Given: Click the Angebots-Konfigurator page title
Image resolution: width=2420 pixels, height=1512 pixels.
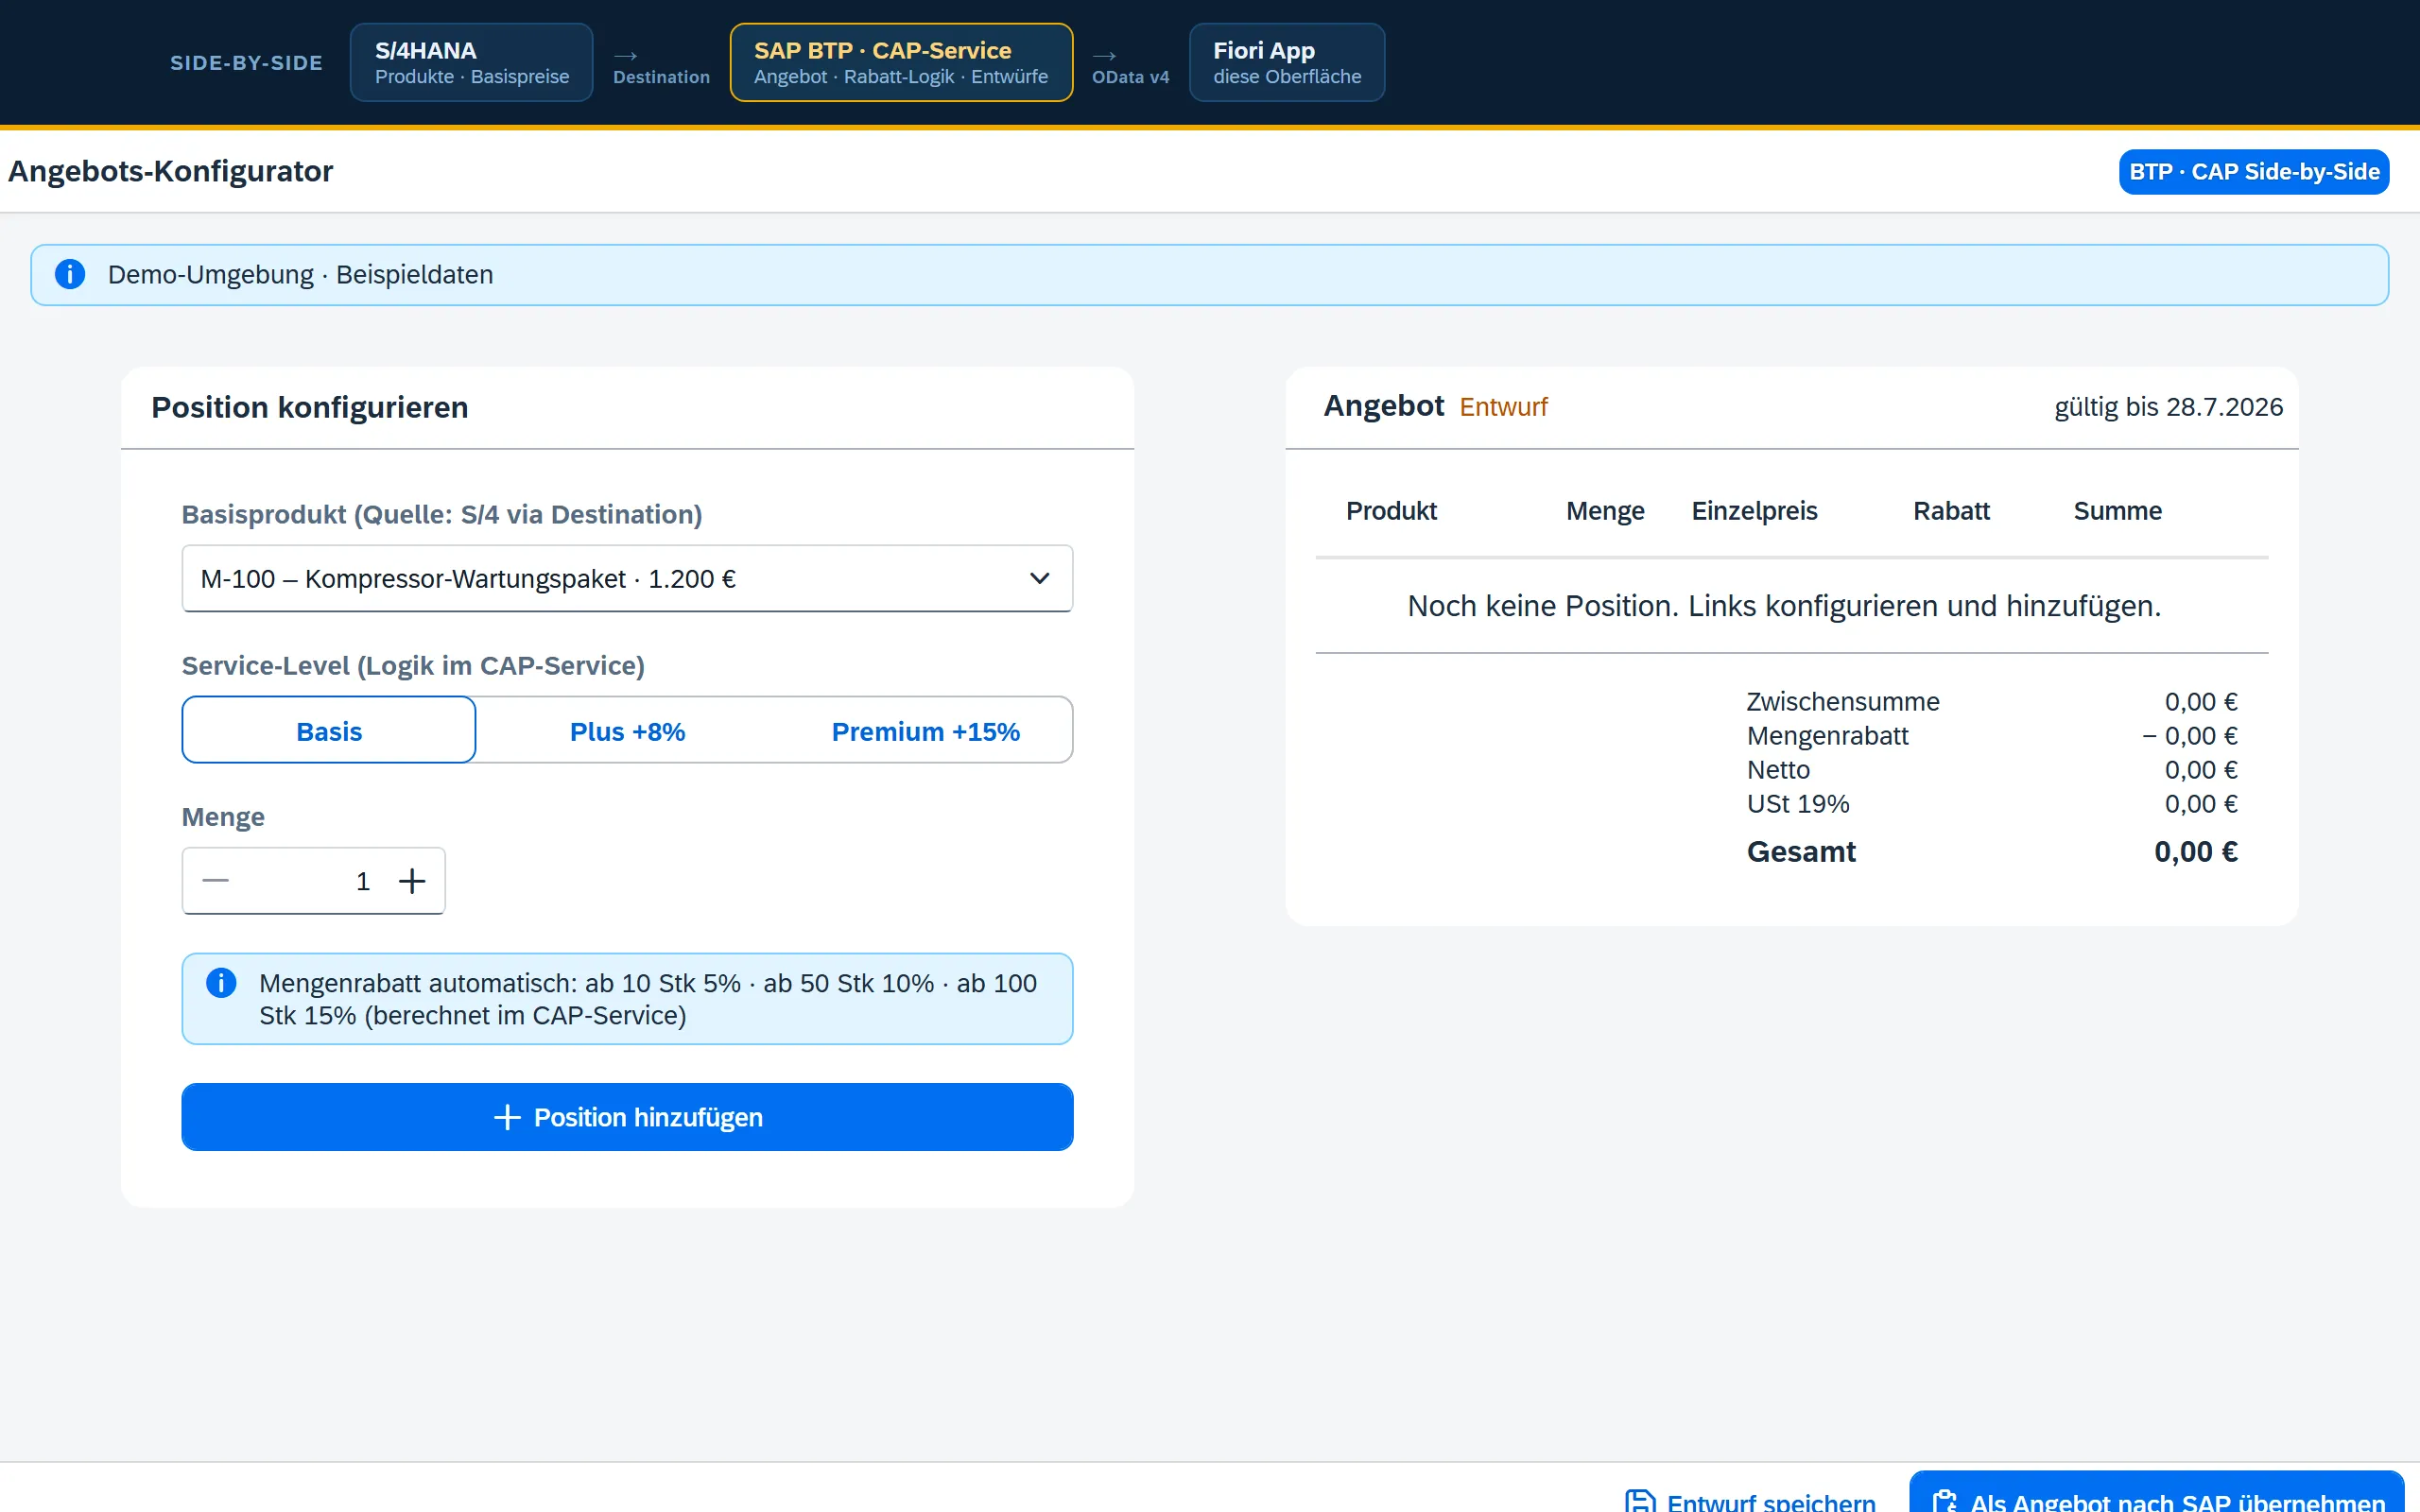Looking at the screenshot, I should [170, 171].
